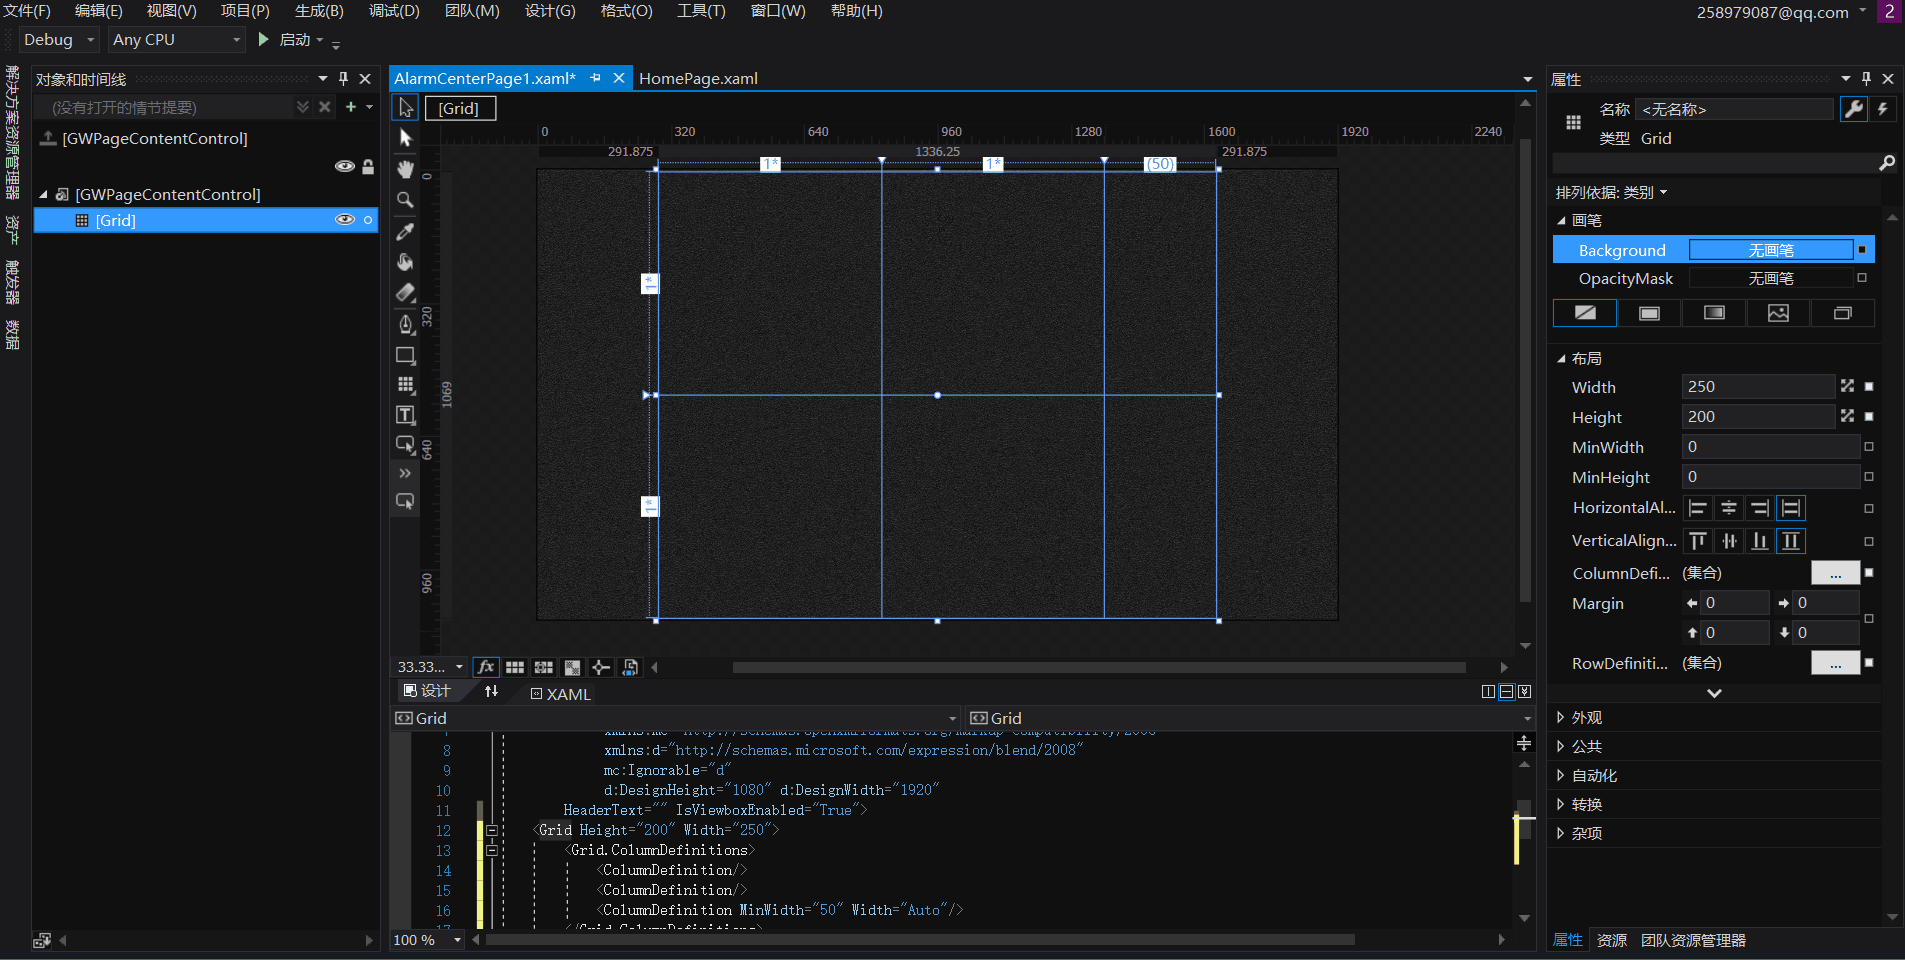
Task: Select the Pan (hand) tool
Action: pyautogui.click(x=405, y=169)
